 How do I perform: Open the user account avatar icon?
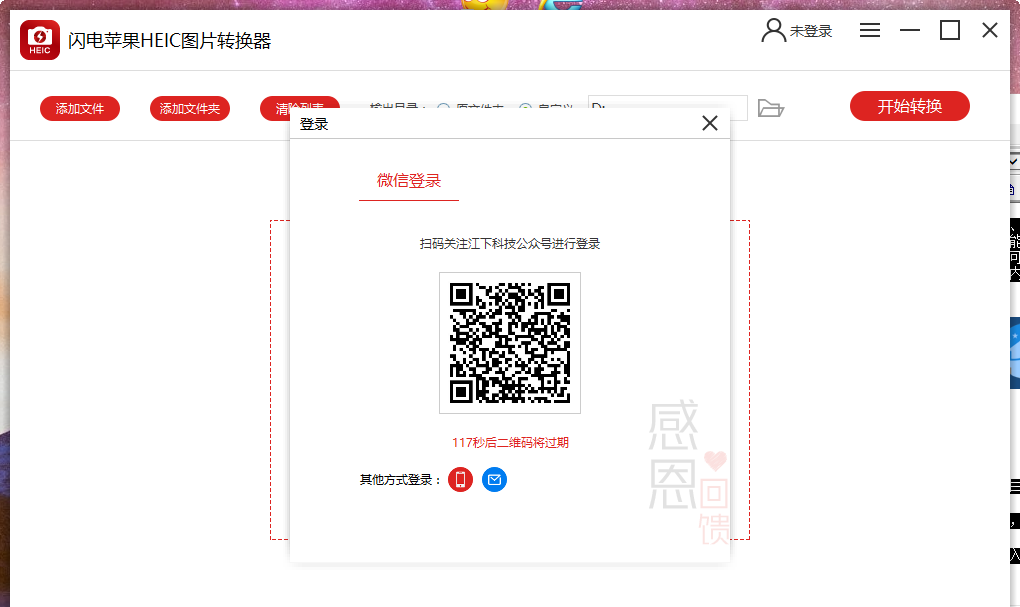pyautogui.click(x=773, y=31)
